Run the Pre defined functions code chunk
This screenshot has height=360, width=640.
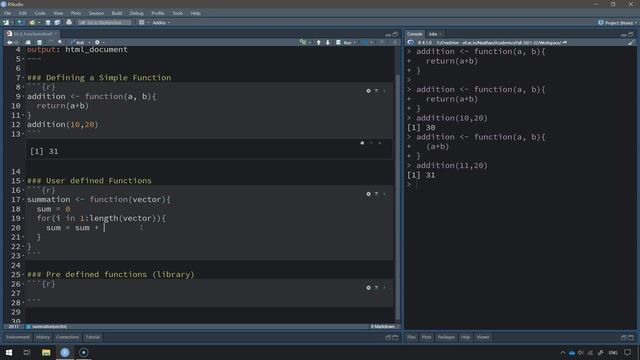point(384,288)
